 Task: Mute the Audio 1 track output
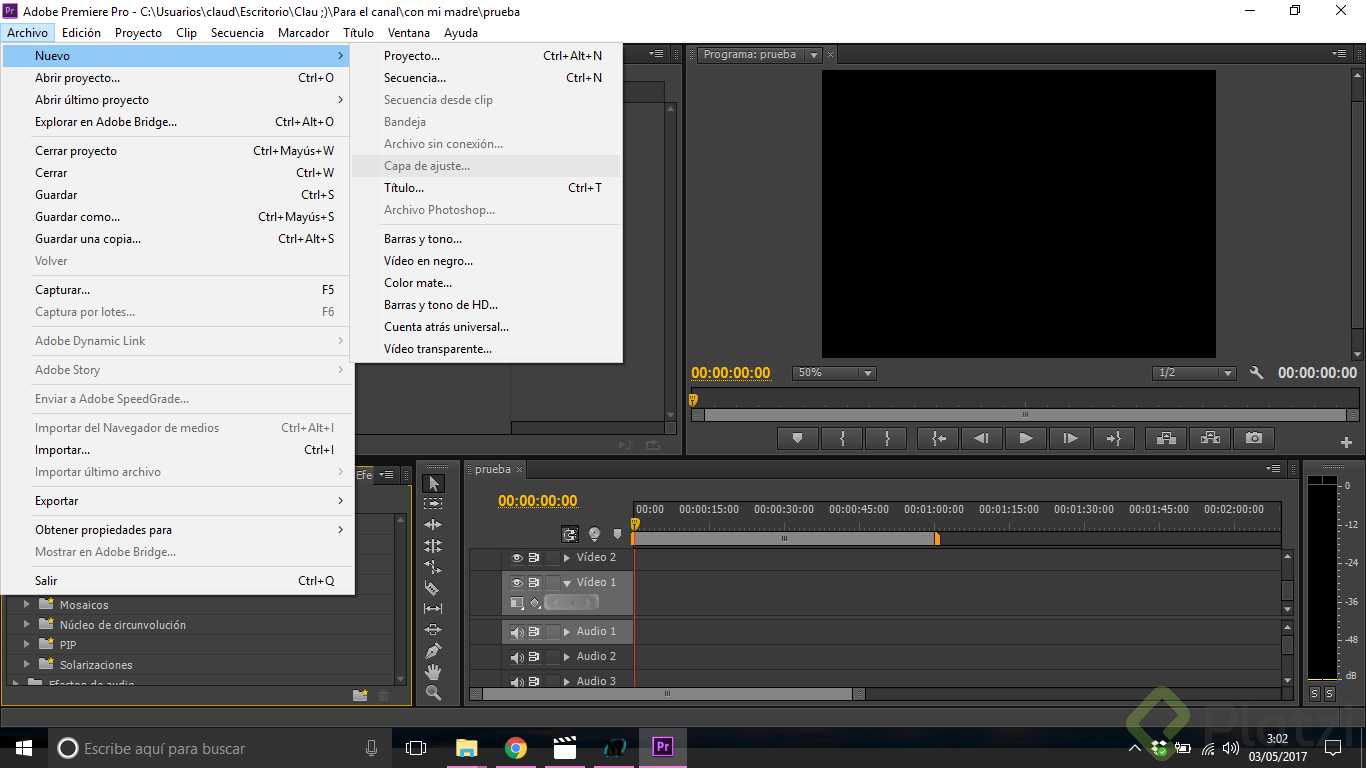tap(517, 632)
